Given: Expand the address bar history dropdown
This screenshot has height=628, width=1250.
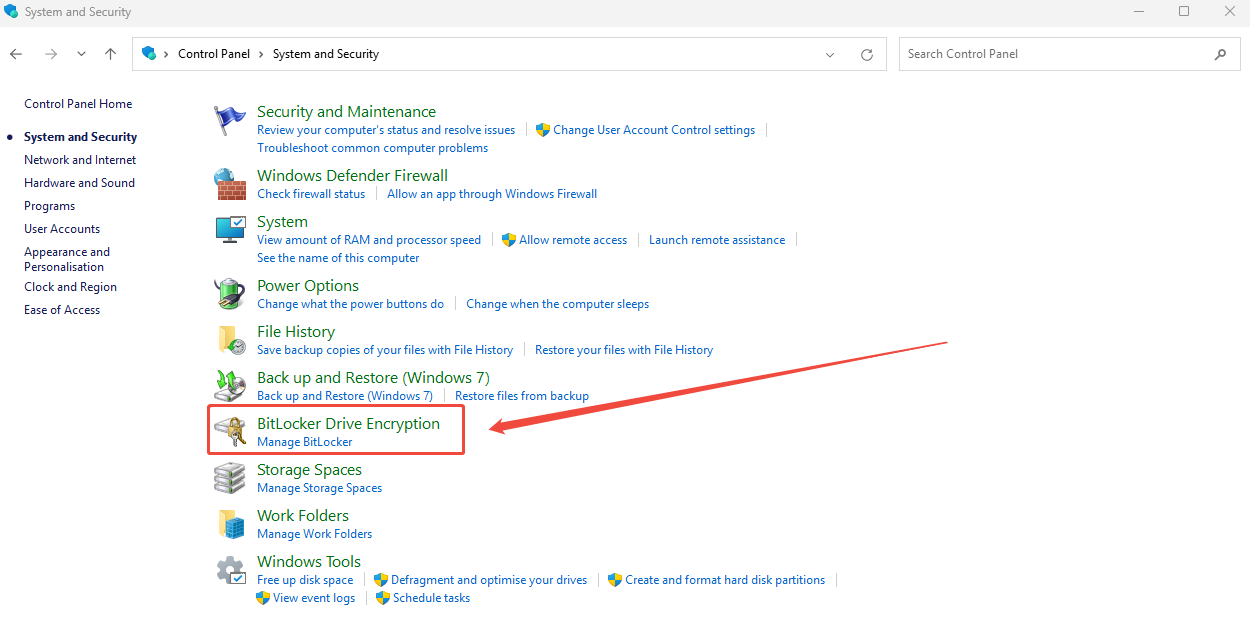Looking at the screenshot, I should pos(830,55).
